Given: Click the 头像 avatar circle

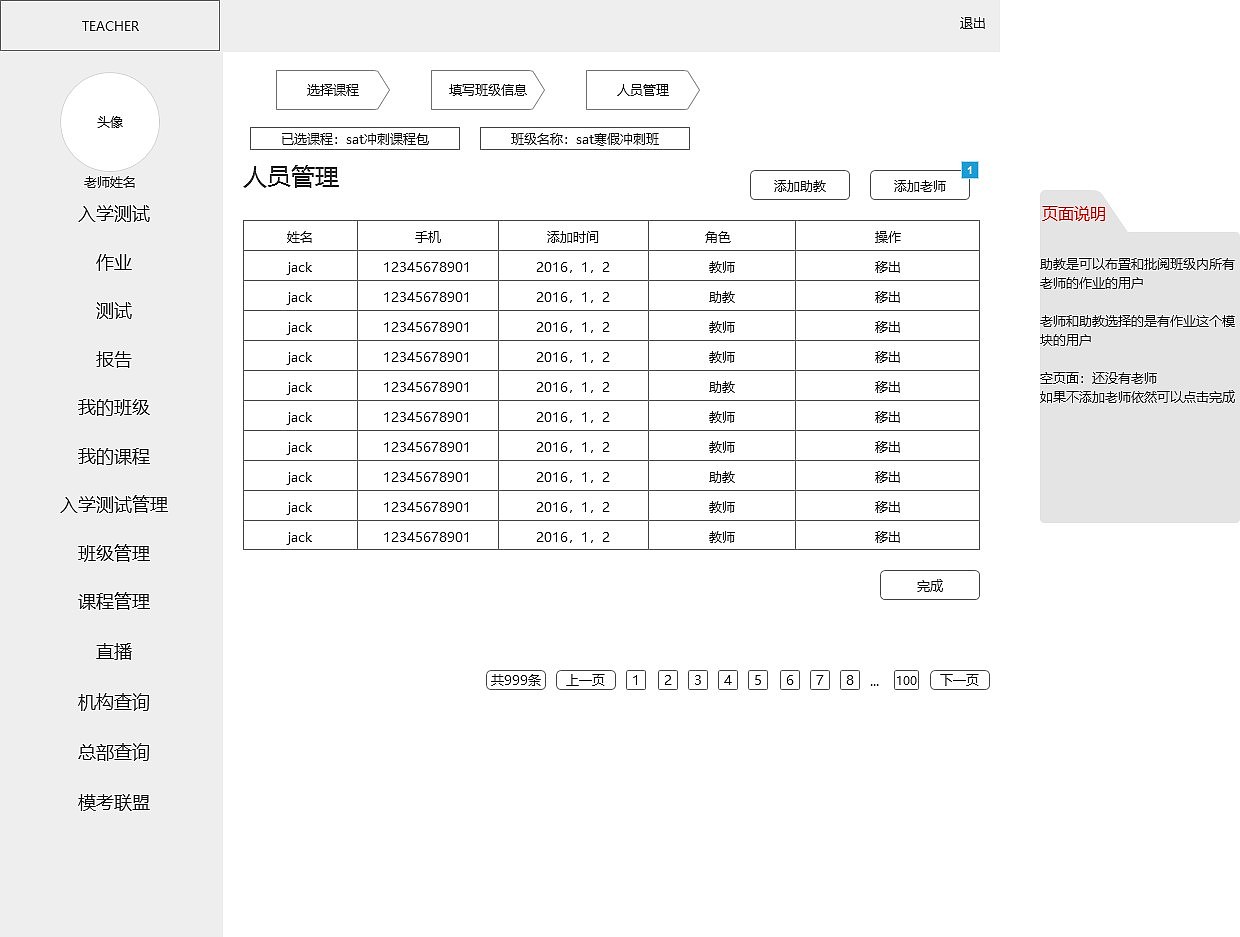Looking at the screenshot, I should [x=110, y=122].
